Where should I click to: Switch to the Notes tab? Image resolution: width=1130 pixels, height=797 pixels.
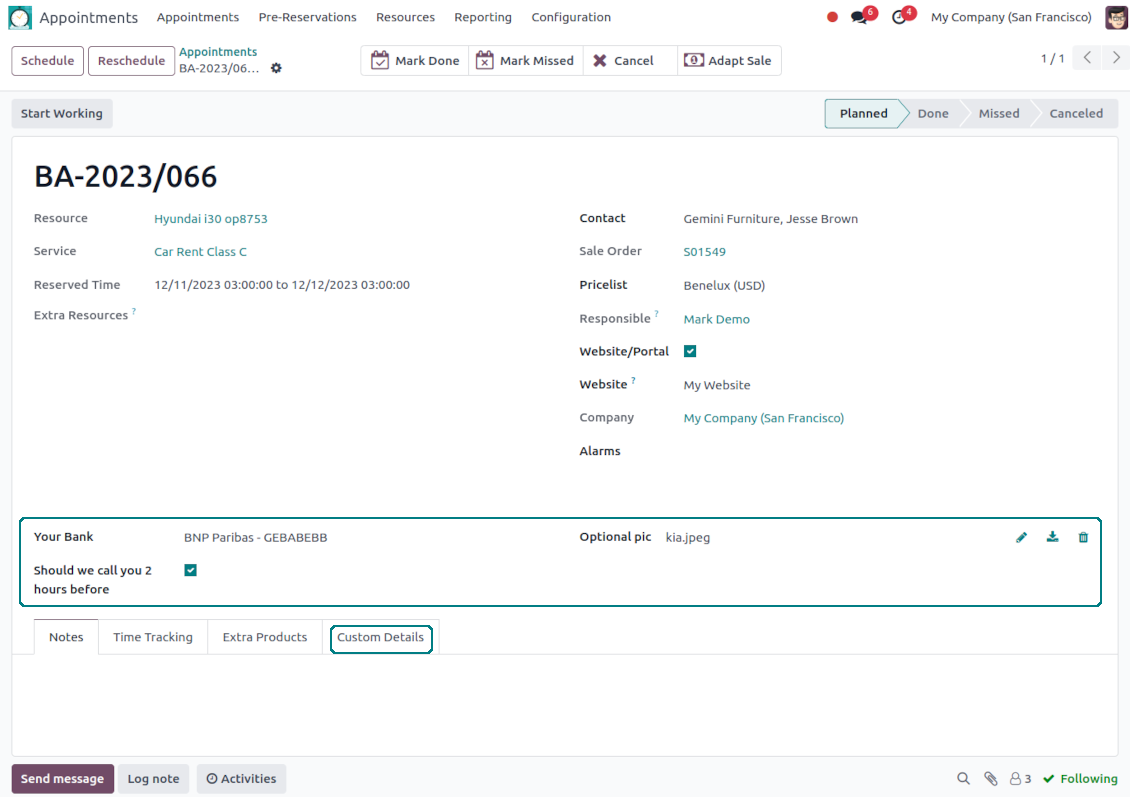click(66, 637)
